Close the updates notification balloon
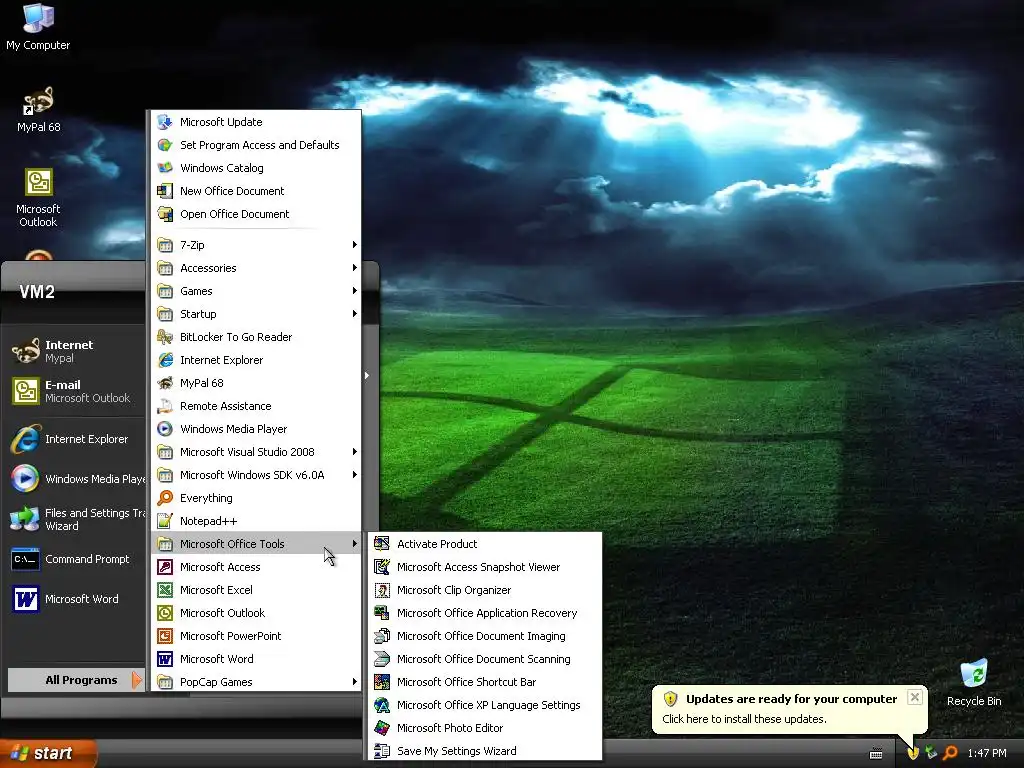The height and width of the screenshot is (768, 1024). (x=915, y=697)
